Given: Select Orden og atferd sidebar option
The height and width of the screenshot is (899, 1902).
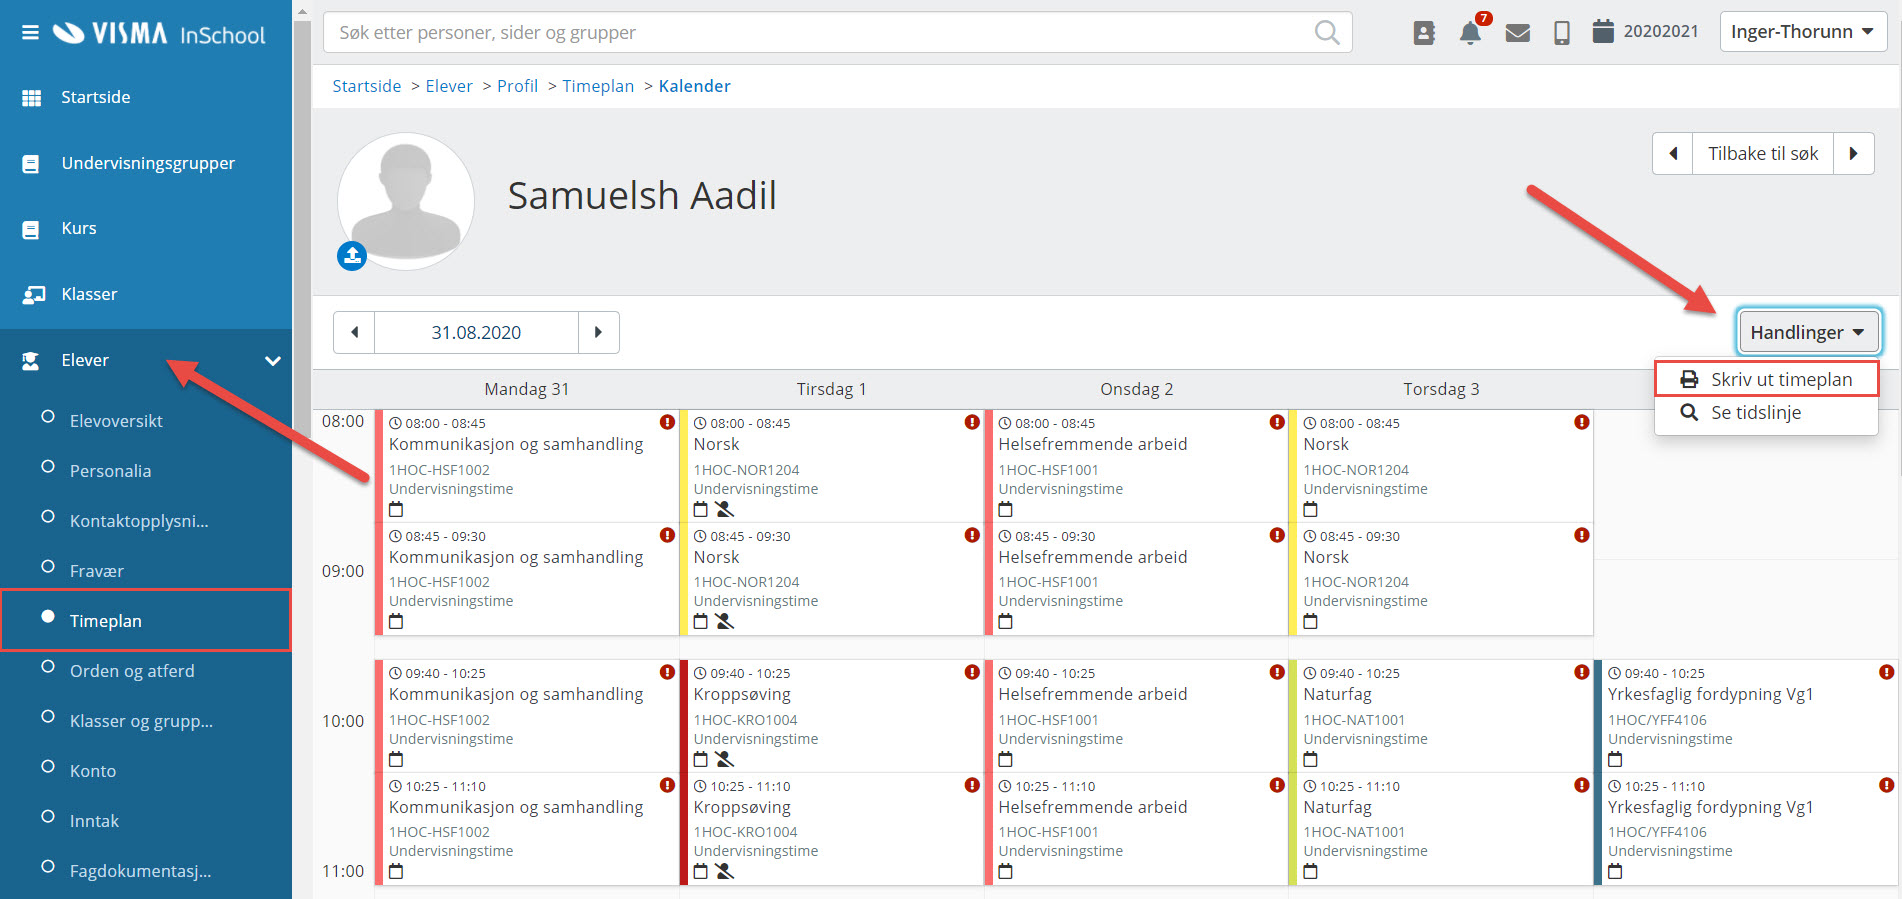Looking at the screenshot, I should pos(132,671).
